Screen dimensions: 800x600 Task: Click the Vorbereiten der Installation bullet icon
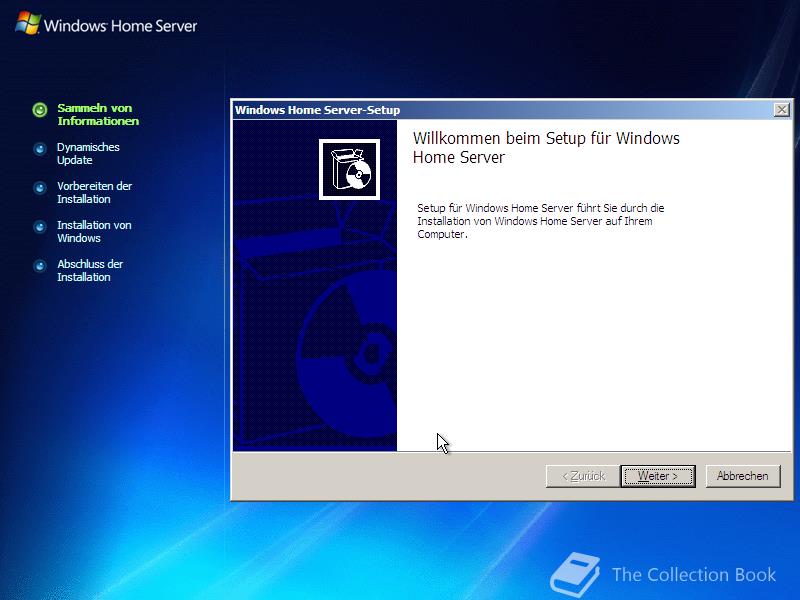pos(40,188)
